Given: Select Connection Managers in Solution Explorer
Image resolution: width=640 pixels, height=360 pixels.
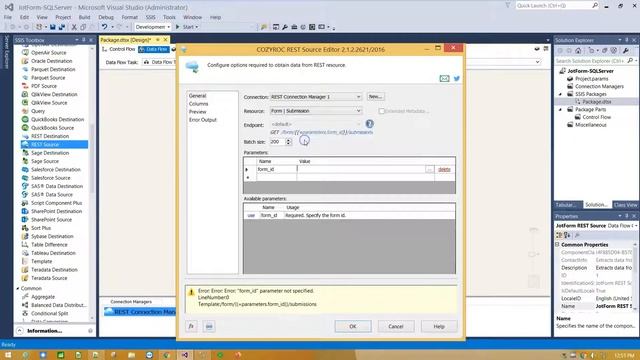Looking at the screenshot, I should coord(599,87).
